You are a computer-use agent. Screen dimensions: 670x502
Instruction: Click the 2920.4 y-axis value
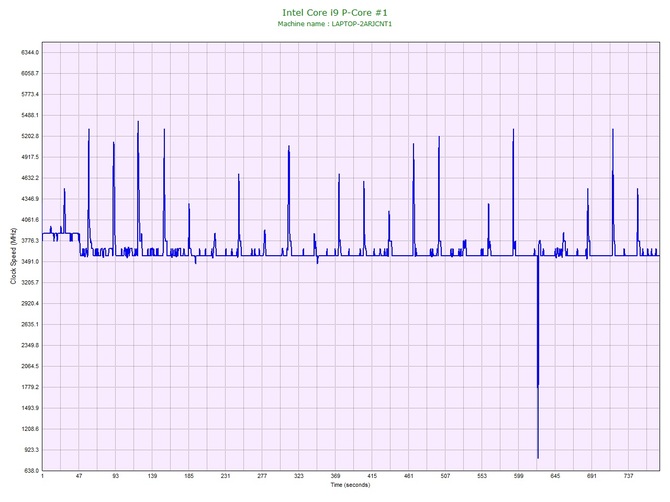[30, 304]
